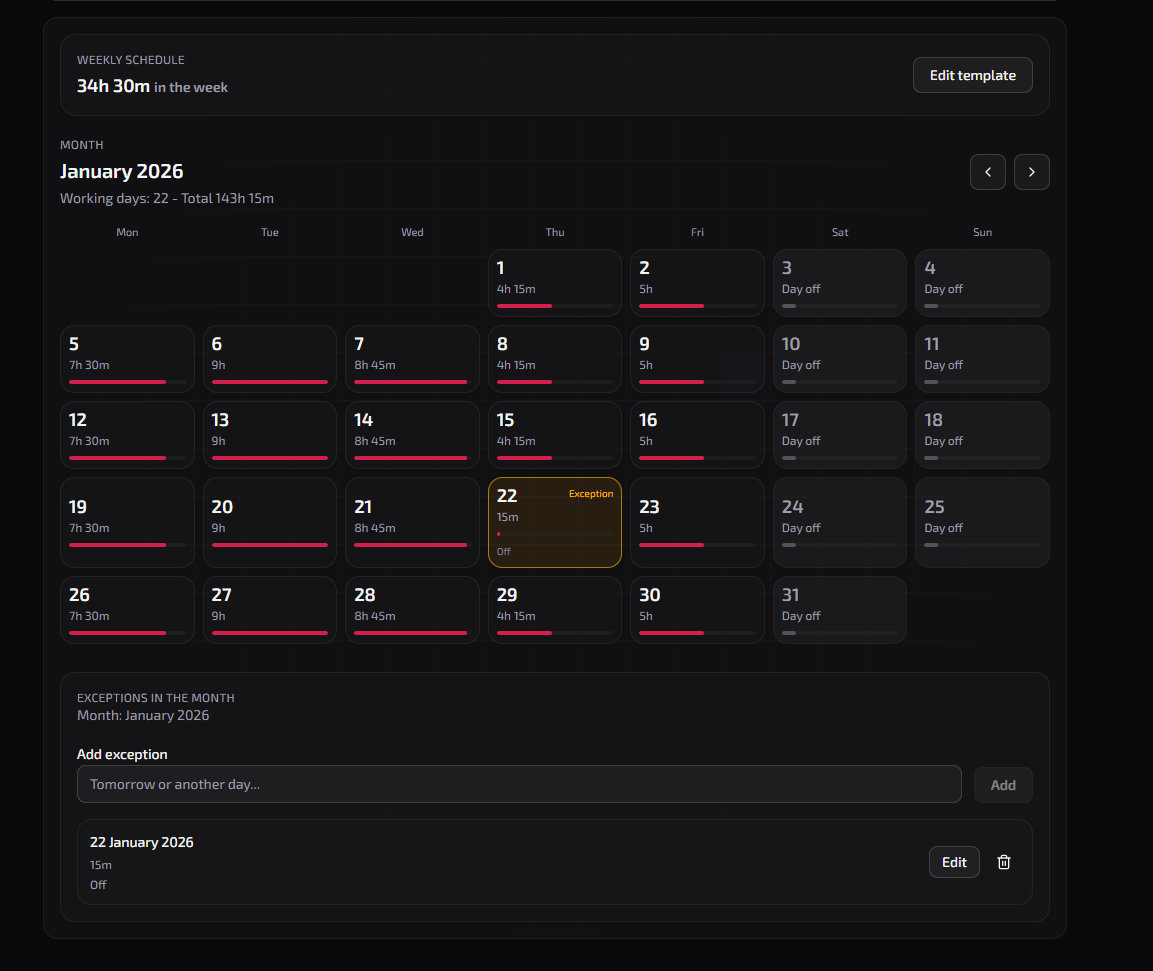Open day 2 with 5h

[x=697, y=283]
